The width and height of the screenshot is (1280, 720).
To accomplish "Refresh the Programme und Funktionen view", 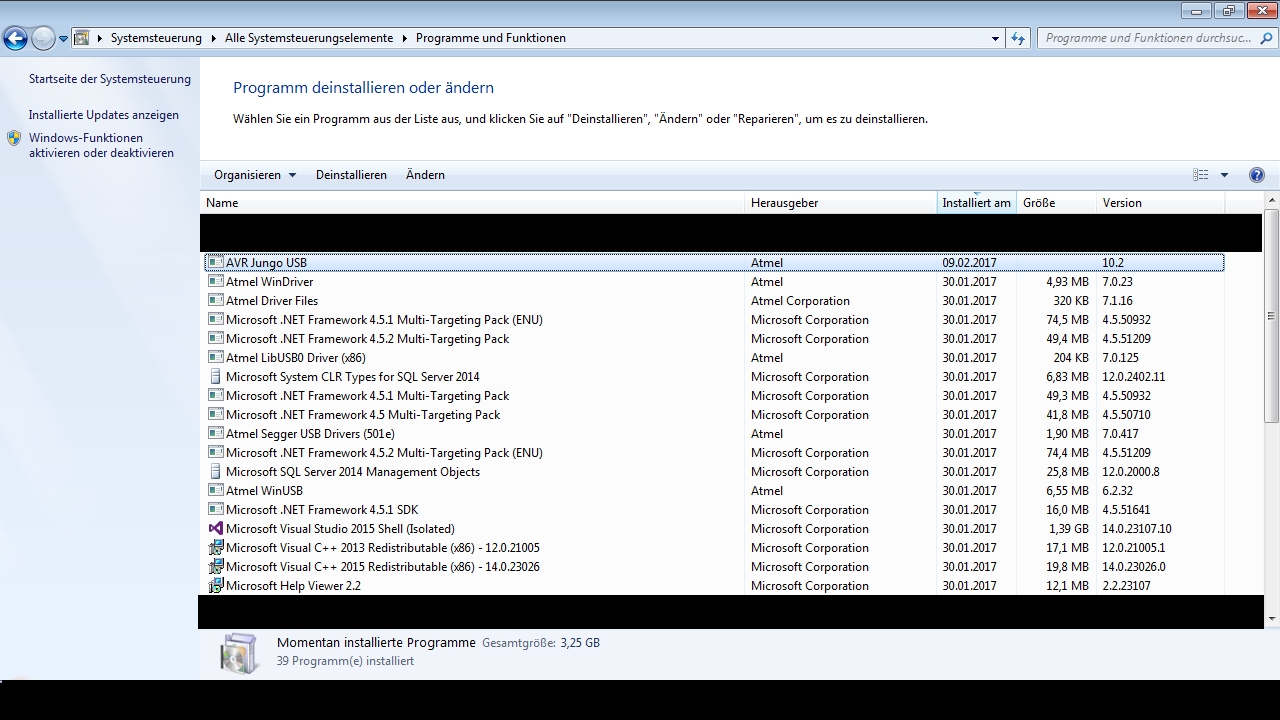I will coord(1018,38).
